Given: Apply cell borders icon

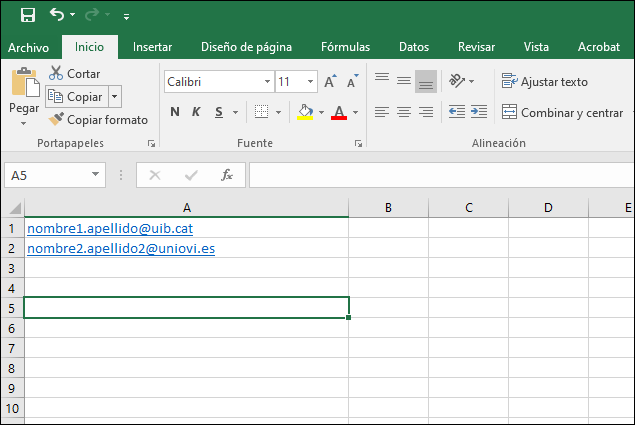Looking at the screenshot, I should [261, 112].
